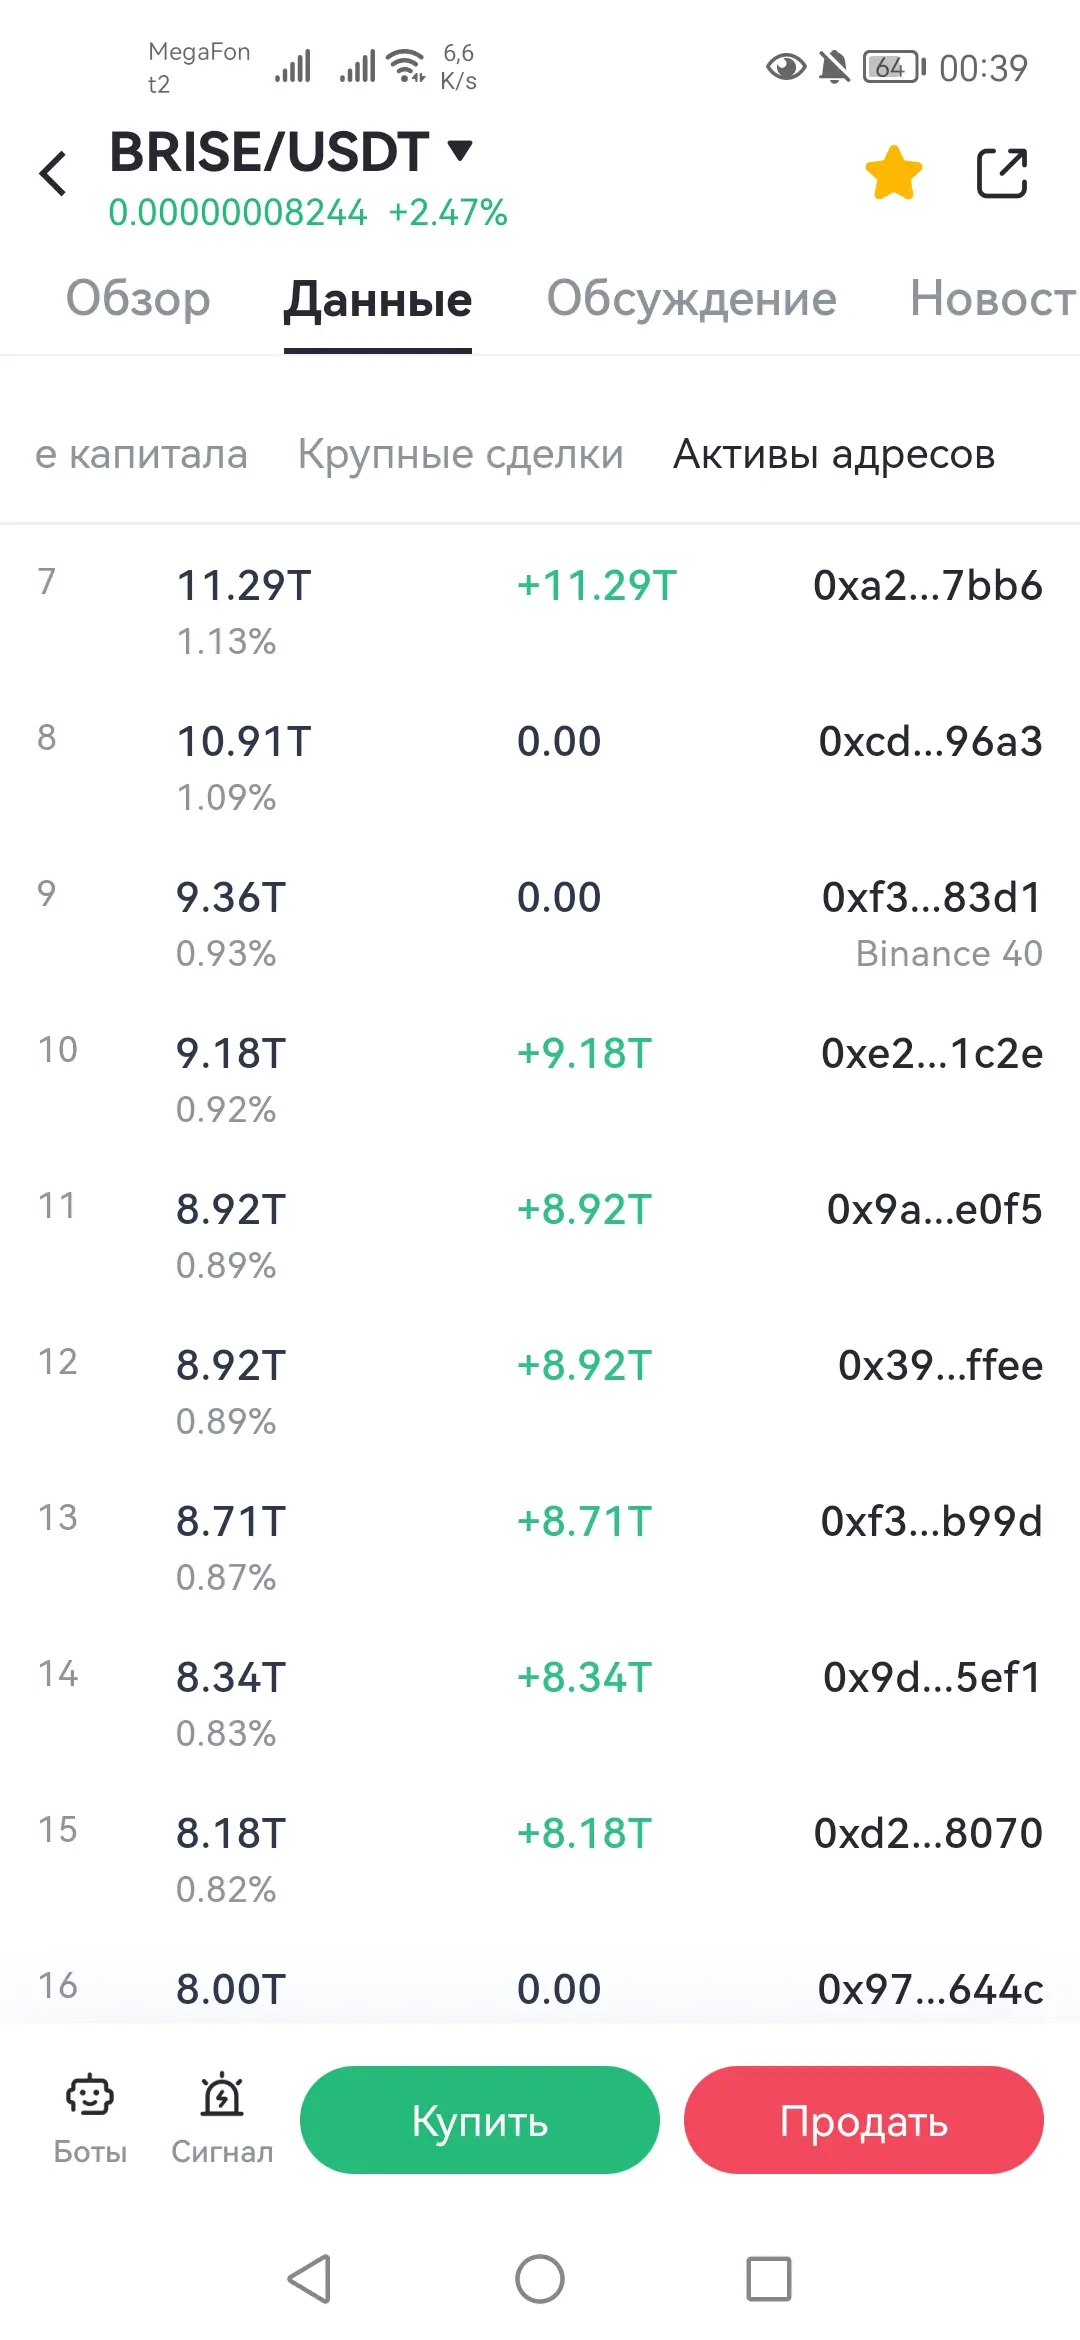Open address 0xa2...7bb6 in row 7
Image resolution: width=1080 pixels, height=2340 pixels.
(928, 586)
